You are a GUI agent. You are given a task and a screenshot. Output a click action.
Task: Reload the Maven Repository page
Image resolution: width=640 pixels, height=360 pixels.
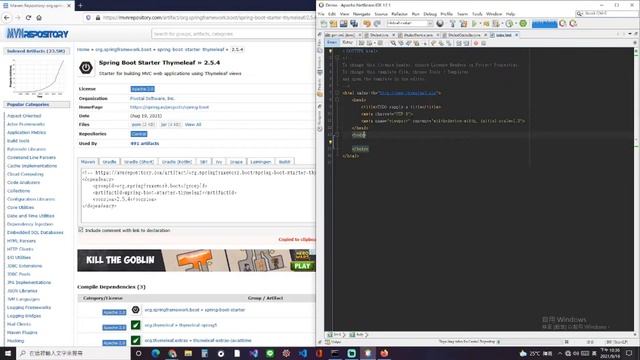click(28, 18)
